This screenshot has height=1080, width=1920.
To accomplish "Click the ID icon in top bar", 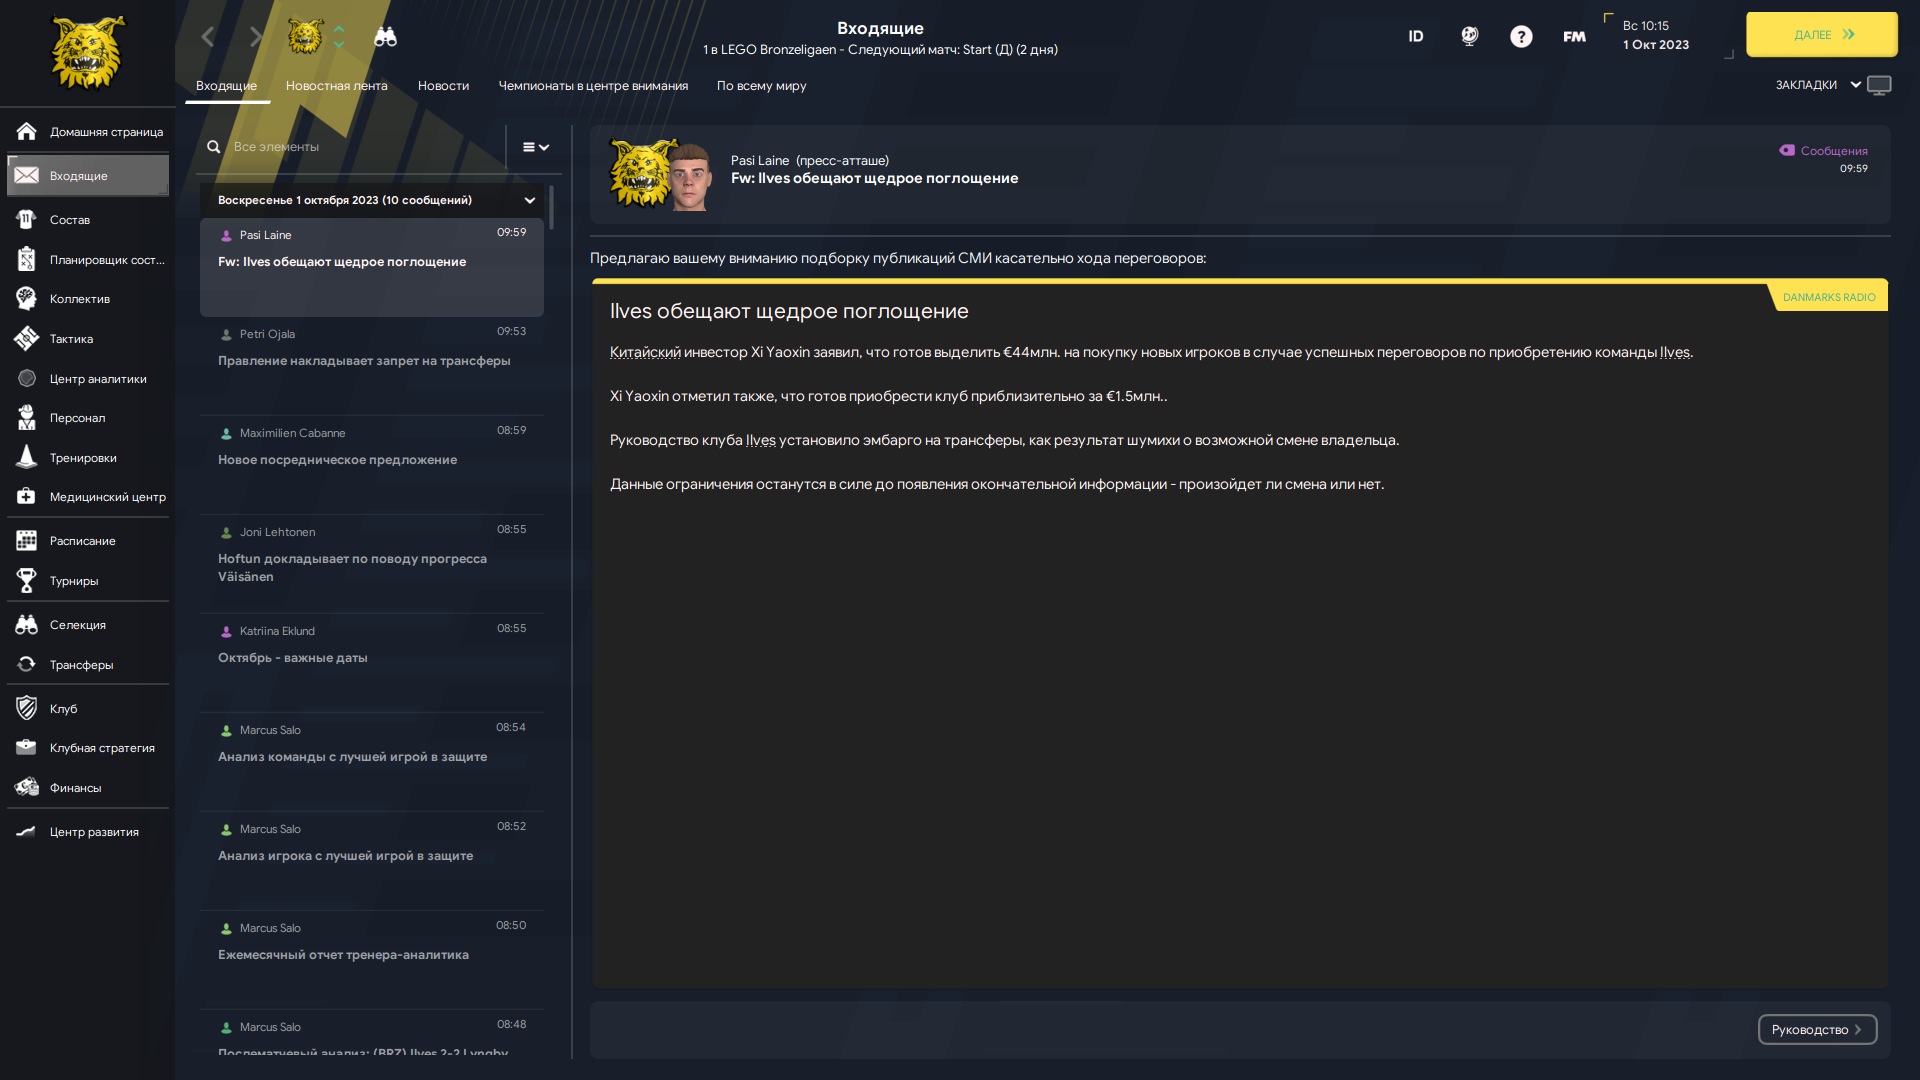I will (x=1416, y=37).
